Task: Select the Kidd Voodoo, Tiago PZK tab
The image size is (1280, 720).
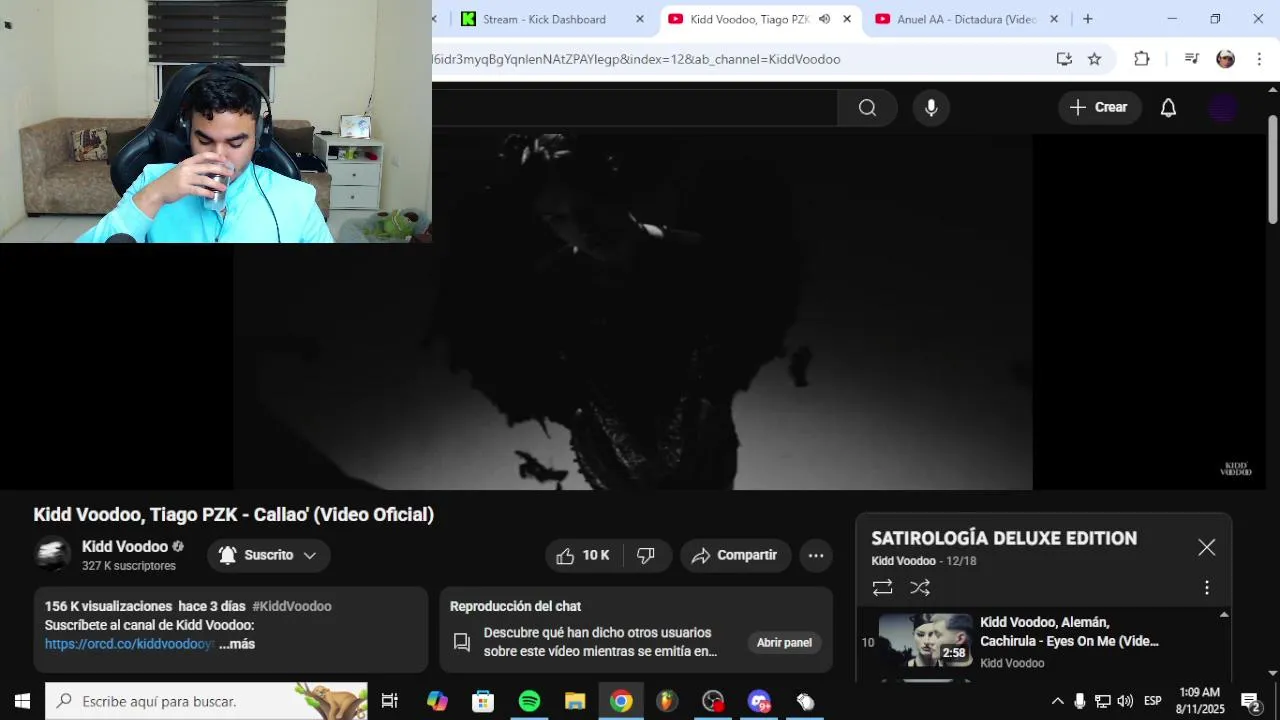Action: (x=749, y=19)
